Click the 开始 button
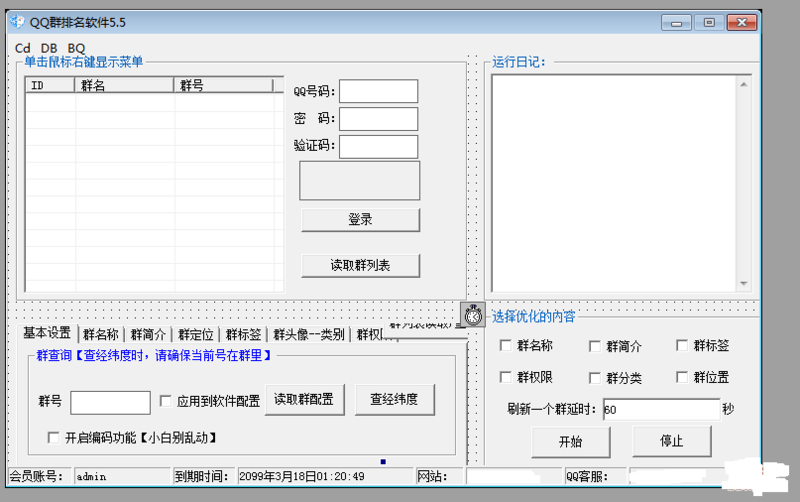Image resolution: width=800 pixels, height=502 pixels. [570, 441]
